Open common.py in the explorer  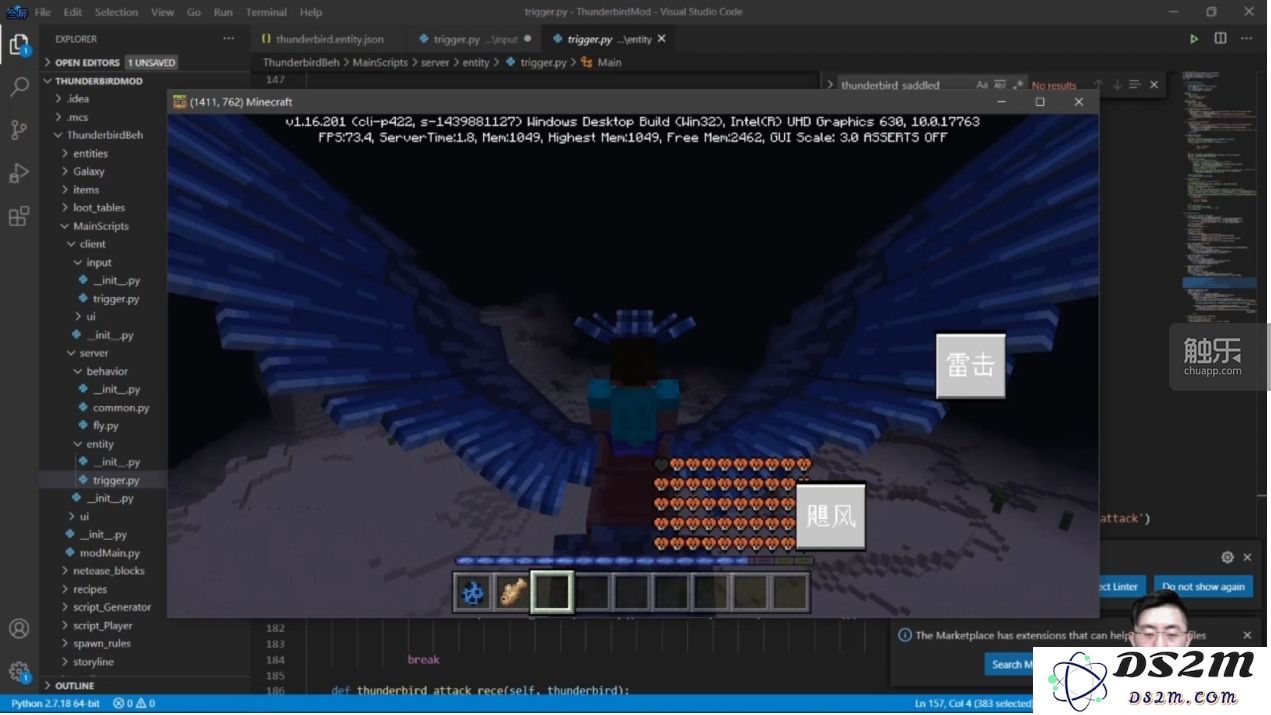121,408
